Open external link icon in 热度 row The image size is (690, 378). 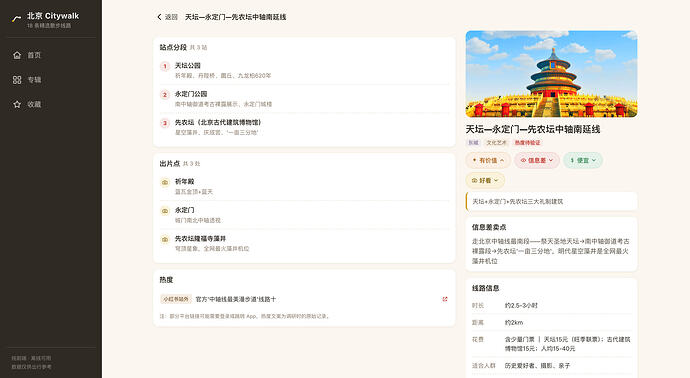[x=444, y=299]
